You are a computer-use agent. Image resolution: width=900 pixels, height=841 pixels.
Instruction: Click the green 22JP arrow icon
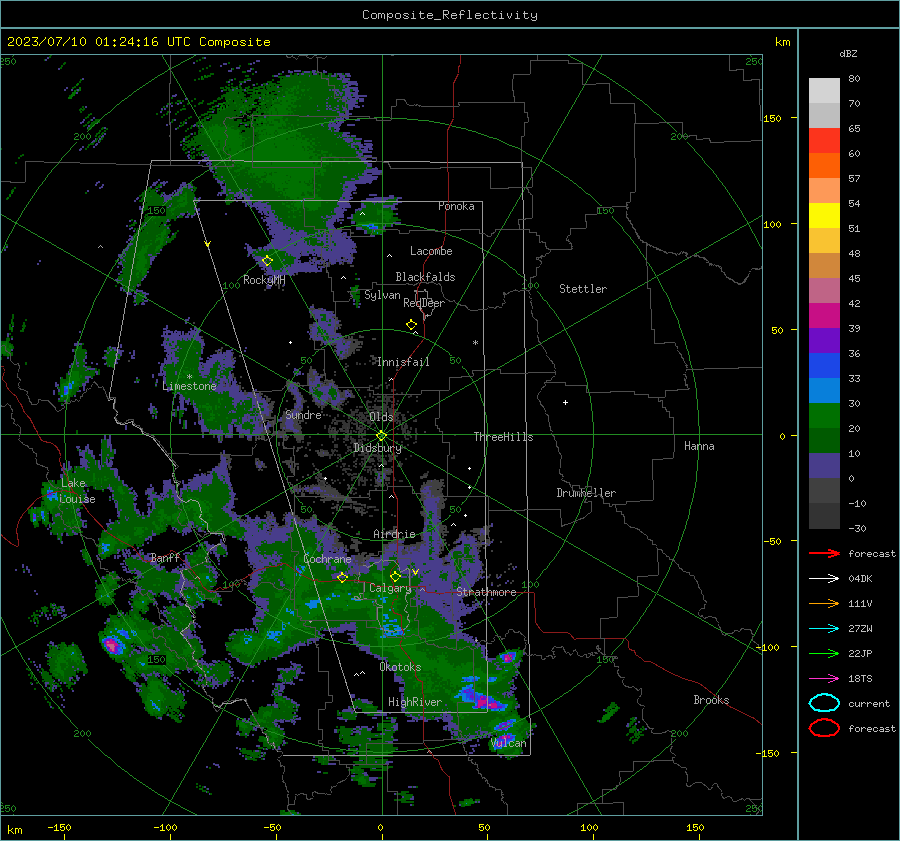pos(824,653)
